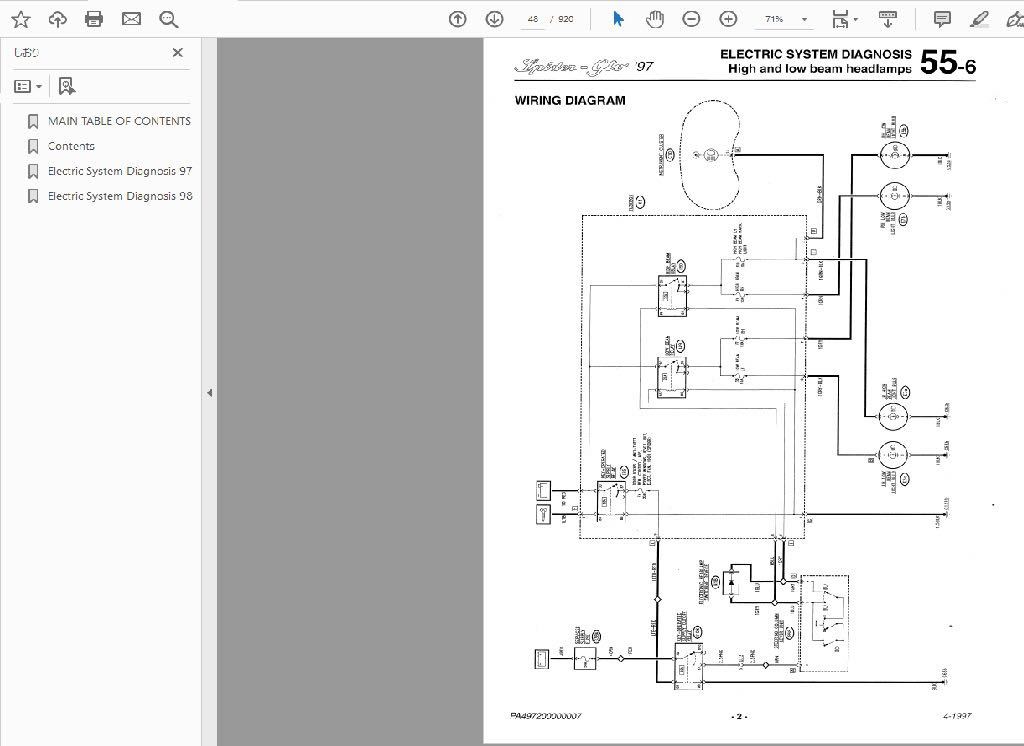Open MAIN TABLE OF CONTENTS bookmark
This screenshot has height=746, width=1024.
point(120,121)
